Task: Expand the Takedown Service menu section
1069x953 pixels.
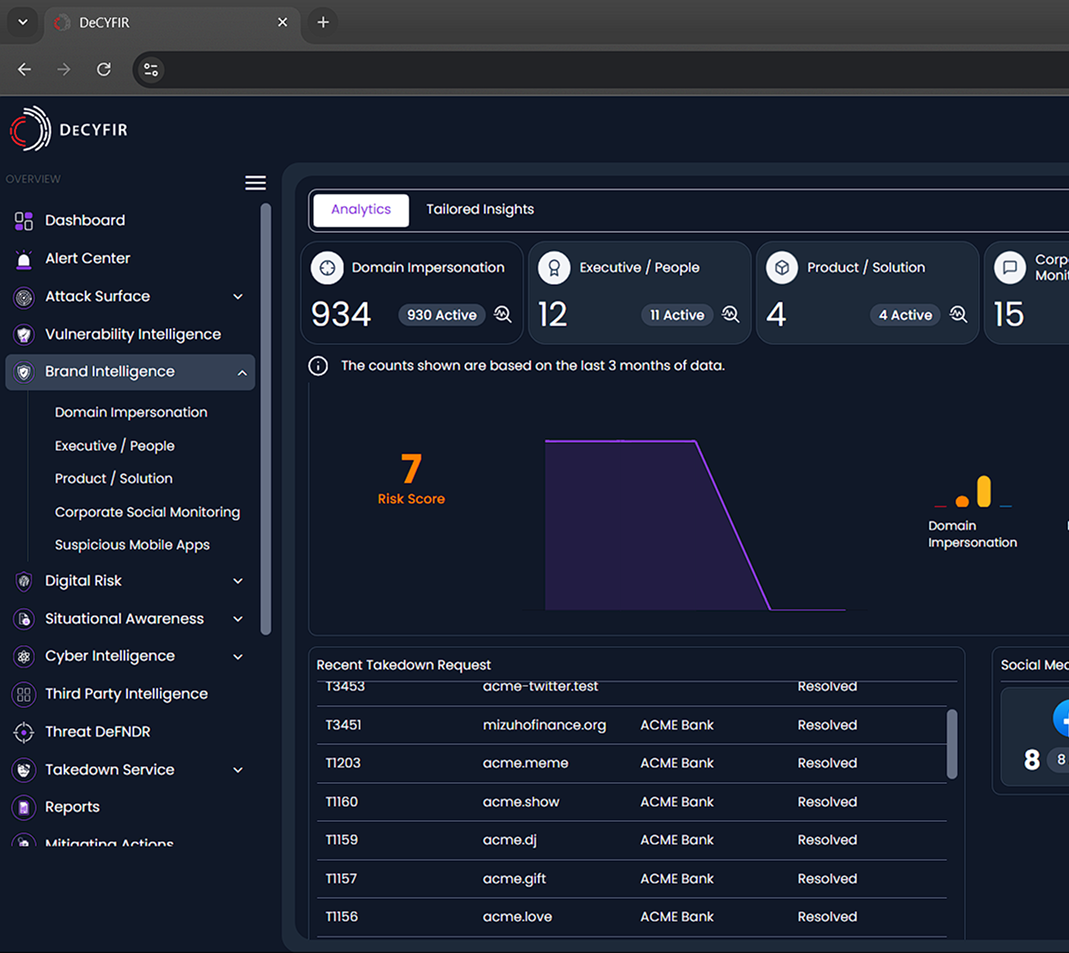Action: tap(238, 770)
